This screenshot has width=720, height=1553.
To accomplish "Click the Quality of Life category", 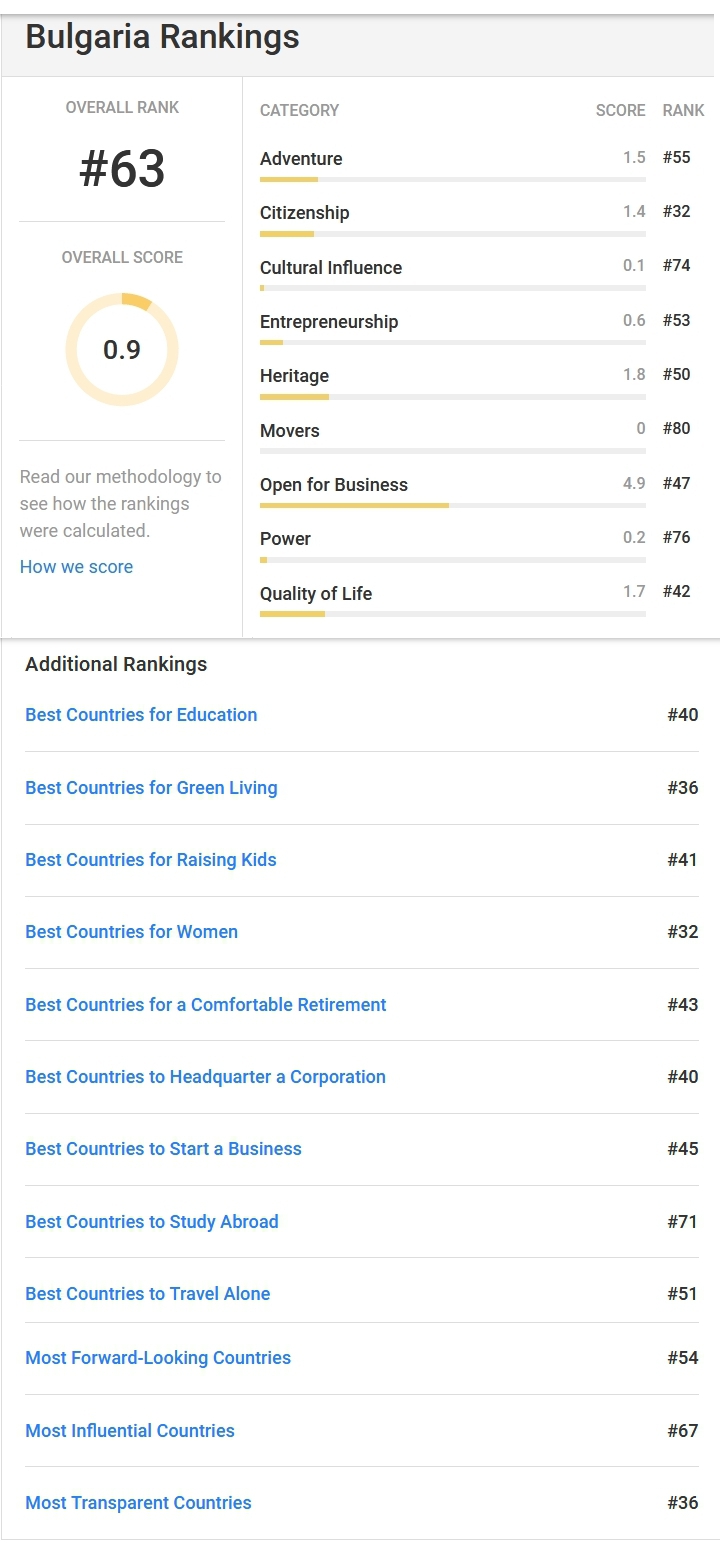I will click(316, 594).
